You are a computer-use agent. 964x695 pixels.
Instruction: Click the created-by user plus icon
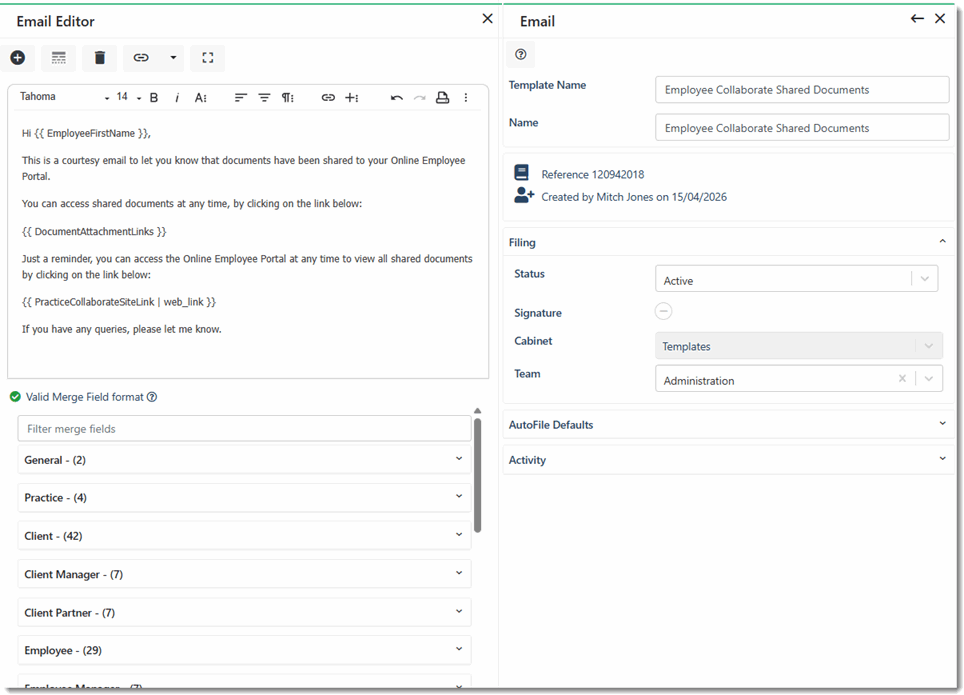pyautogui.click(x=524, y=196)
